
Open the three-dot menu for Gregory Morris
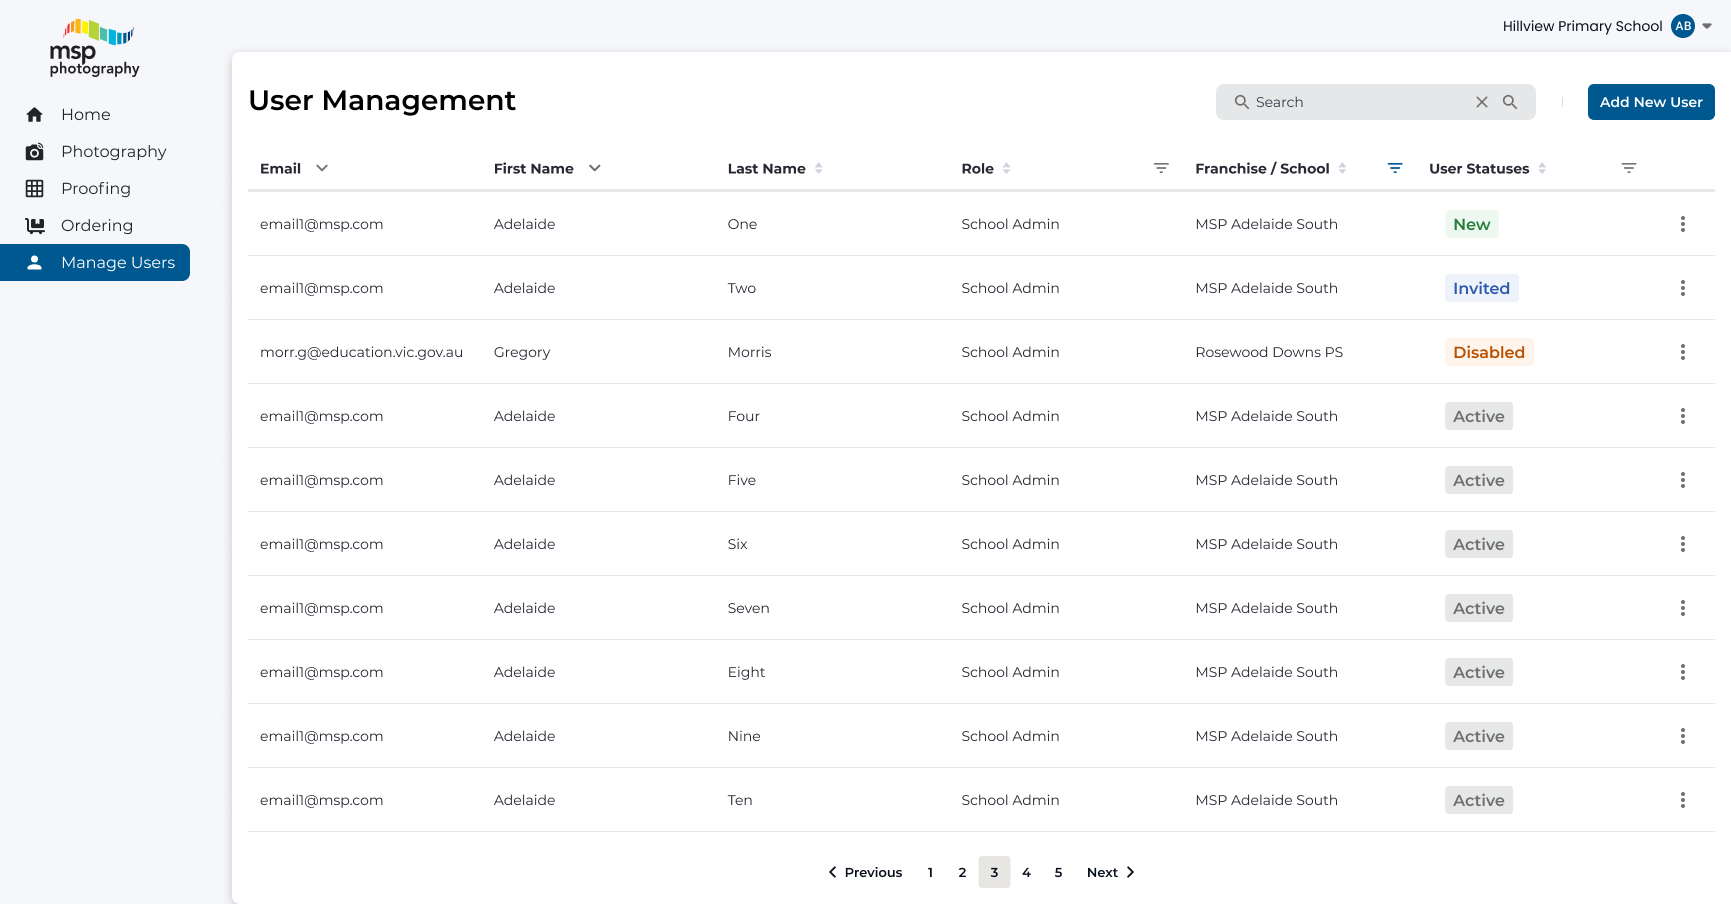1682,352
